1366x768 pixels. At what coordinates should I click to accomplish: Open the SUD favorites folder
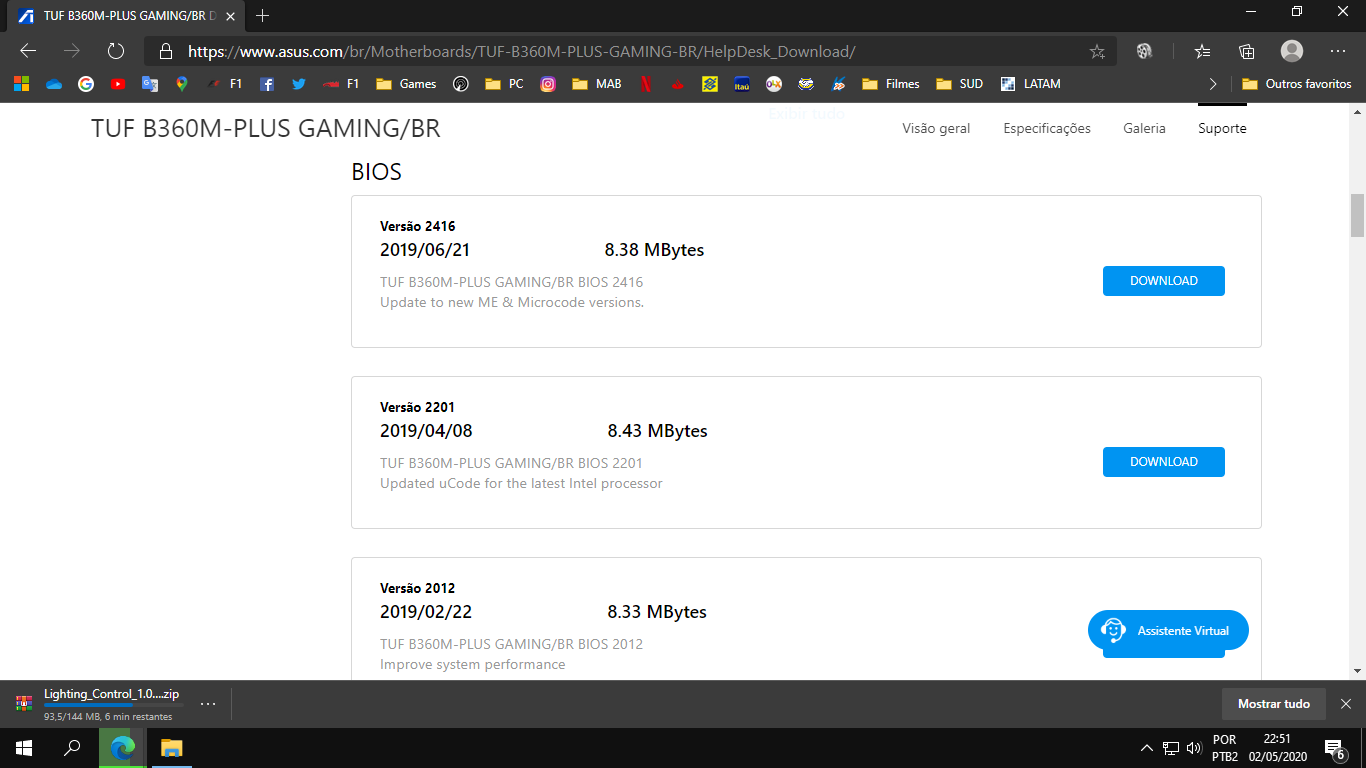coord(960,84)
